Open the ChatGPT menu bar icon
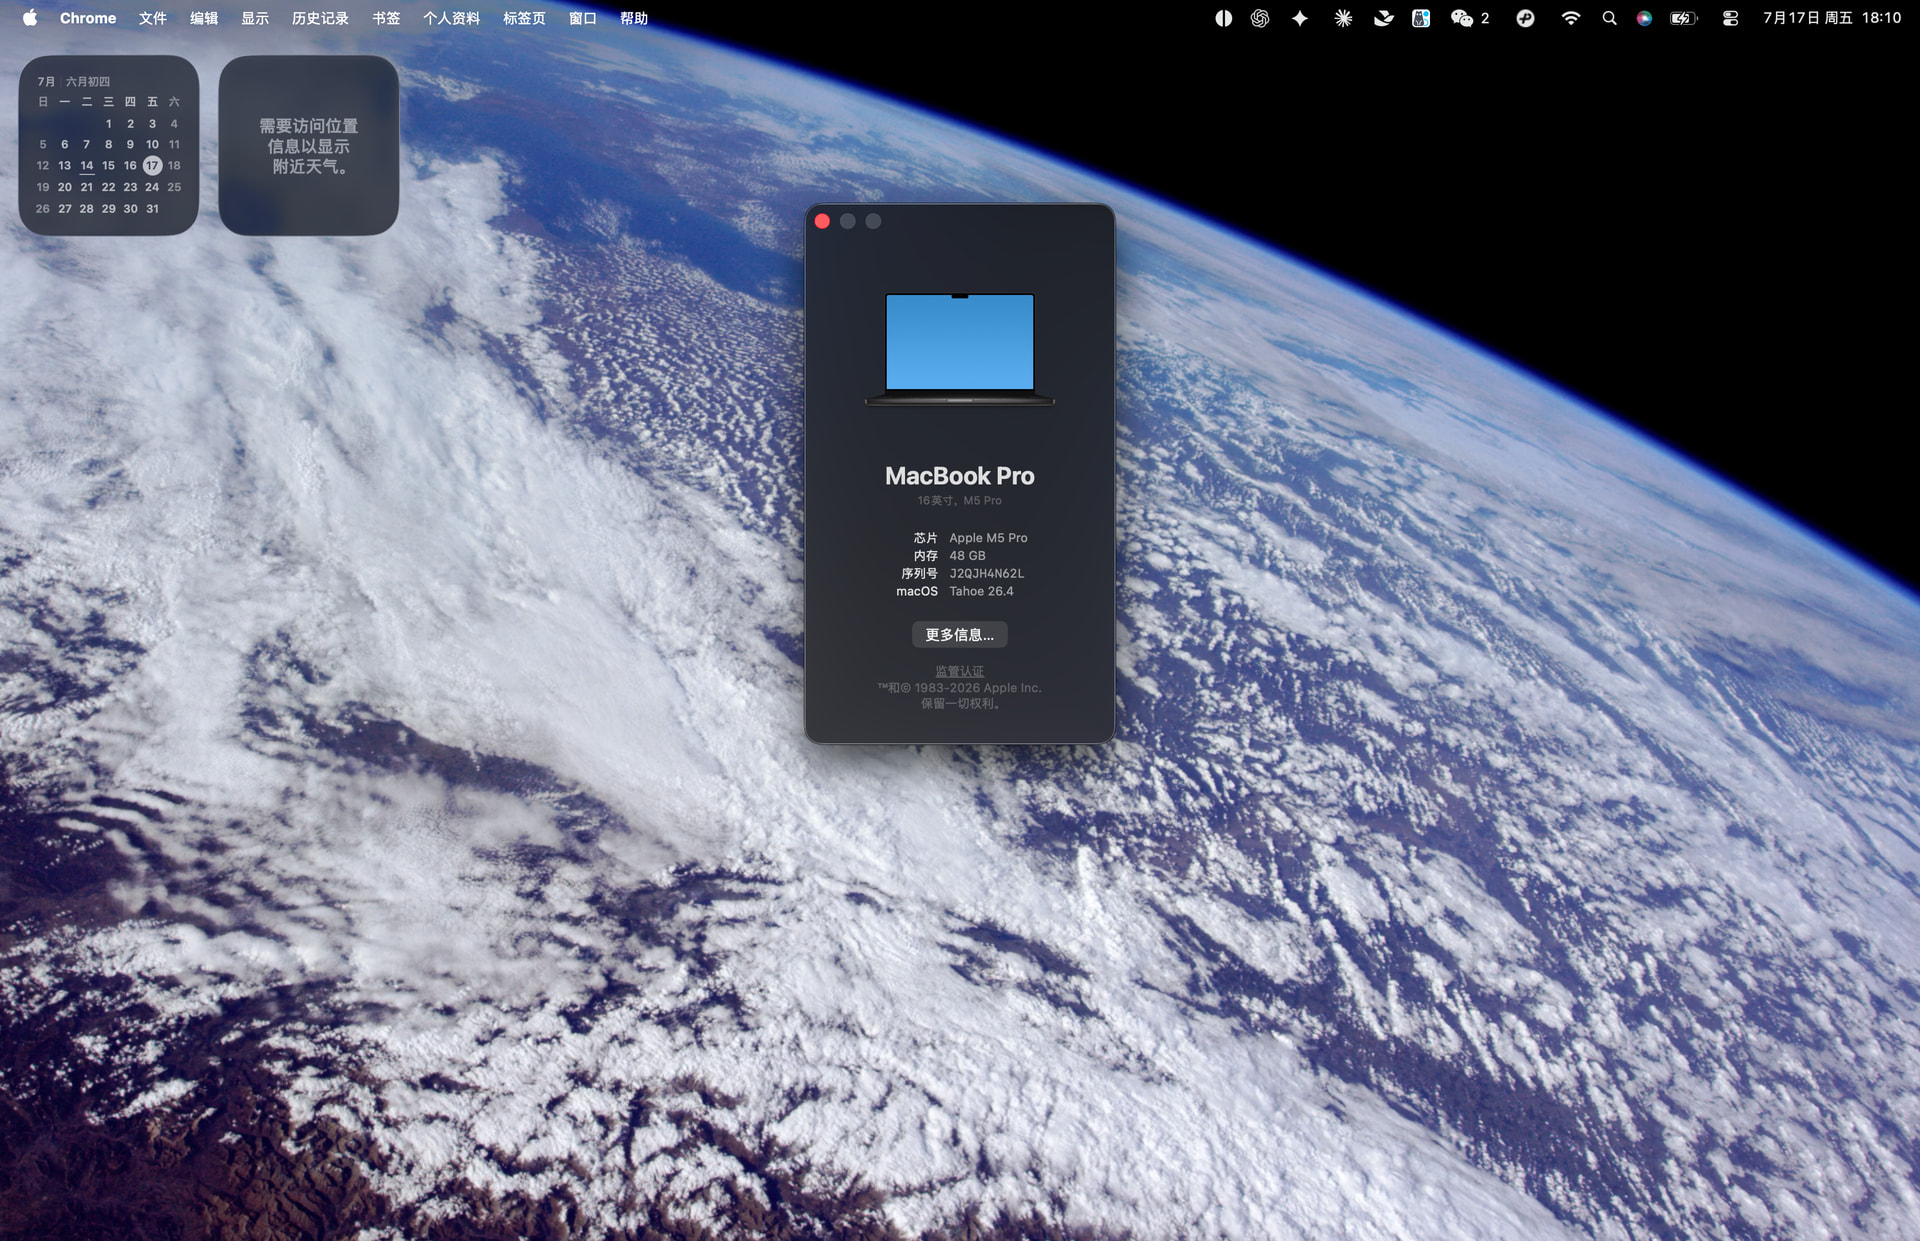Screen dimensions: 1920x1241 pyautogui.click(x=1260, y=18)
